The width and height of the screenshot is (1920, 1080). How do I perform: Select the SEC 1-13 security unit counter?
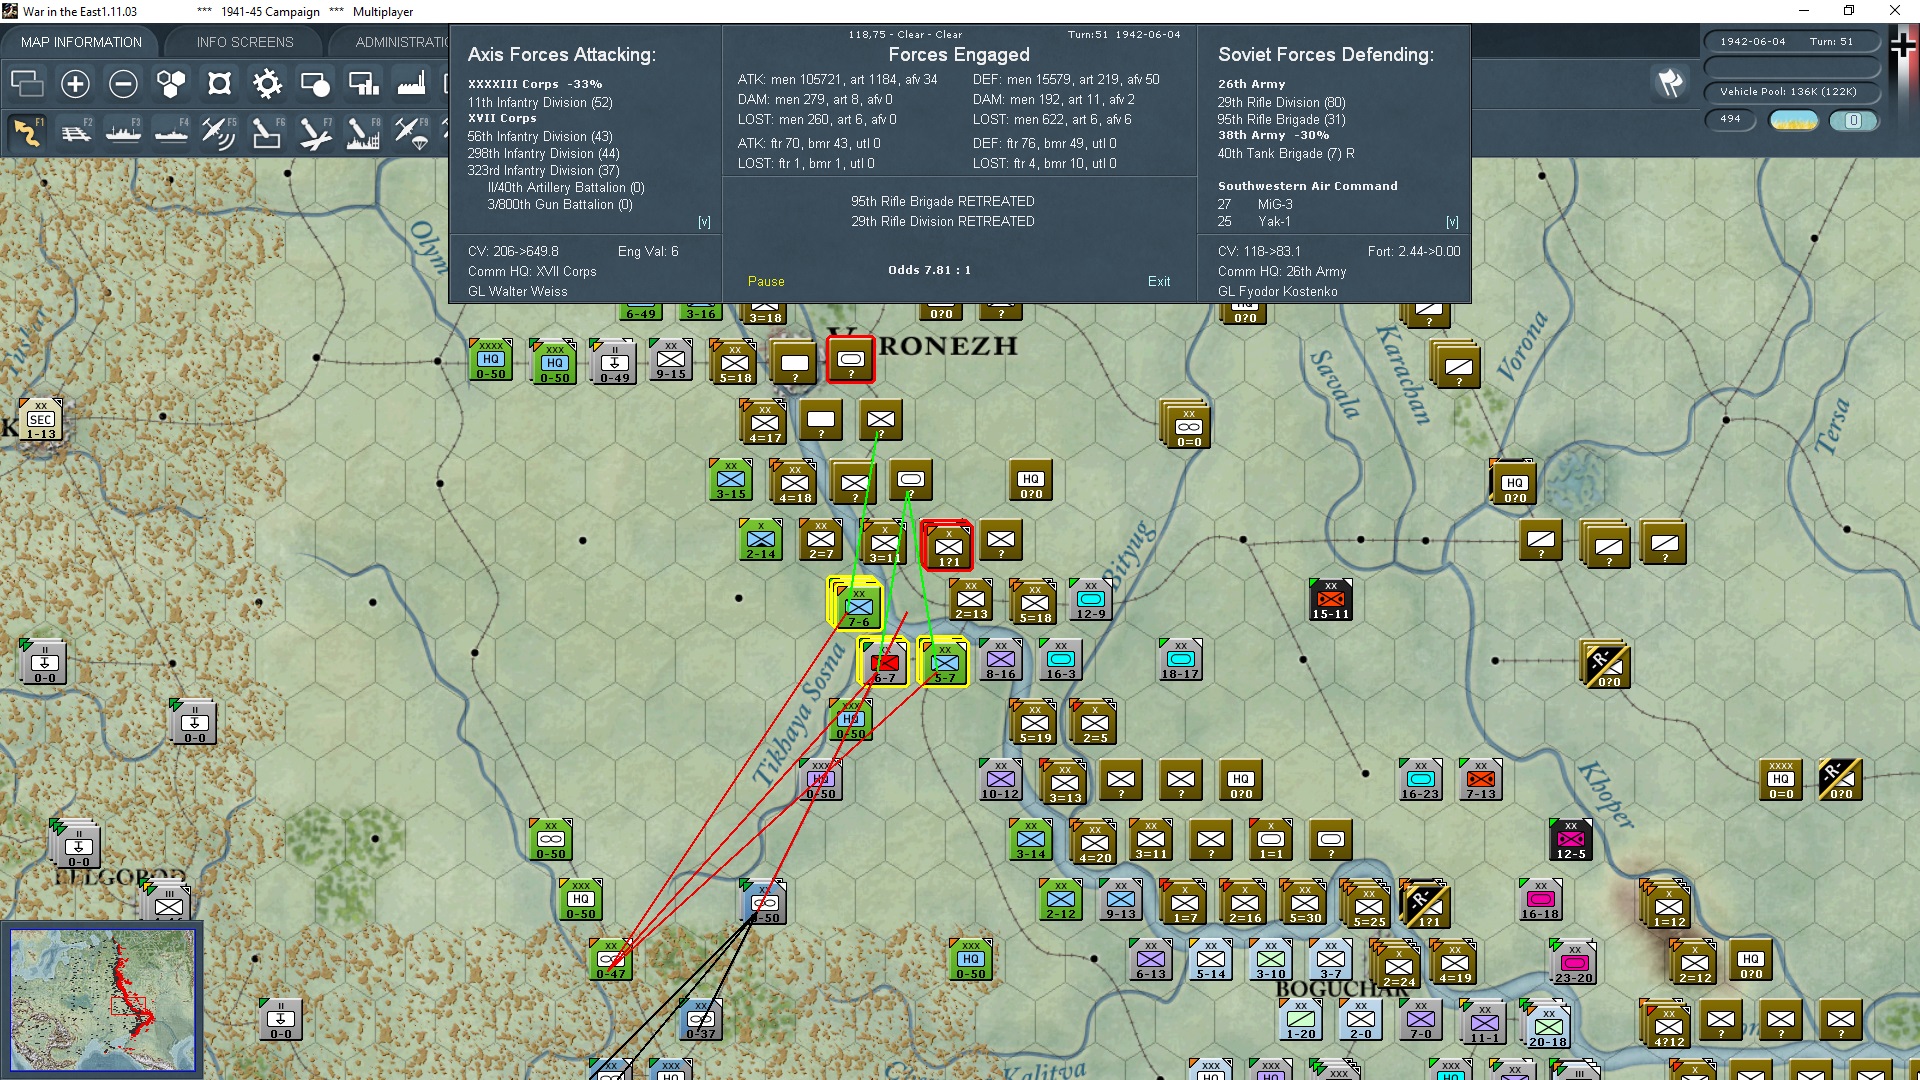pyautogui.click(x=41, y=420)
